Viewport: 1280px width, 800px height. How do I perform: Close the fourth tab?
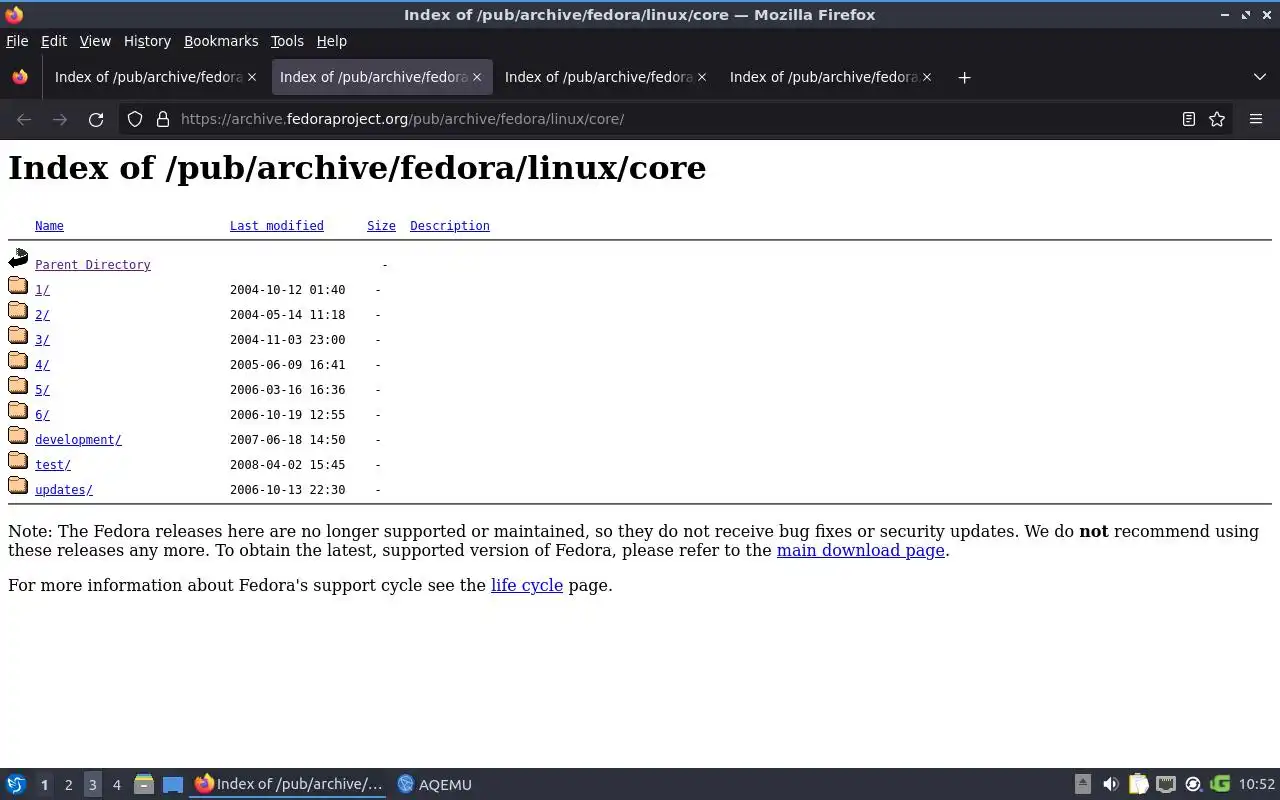pyautogui.click(x=927, y=77)
